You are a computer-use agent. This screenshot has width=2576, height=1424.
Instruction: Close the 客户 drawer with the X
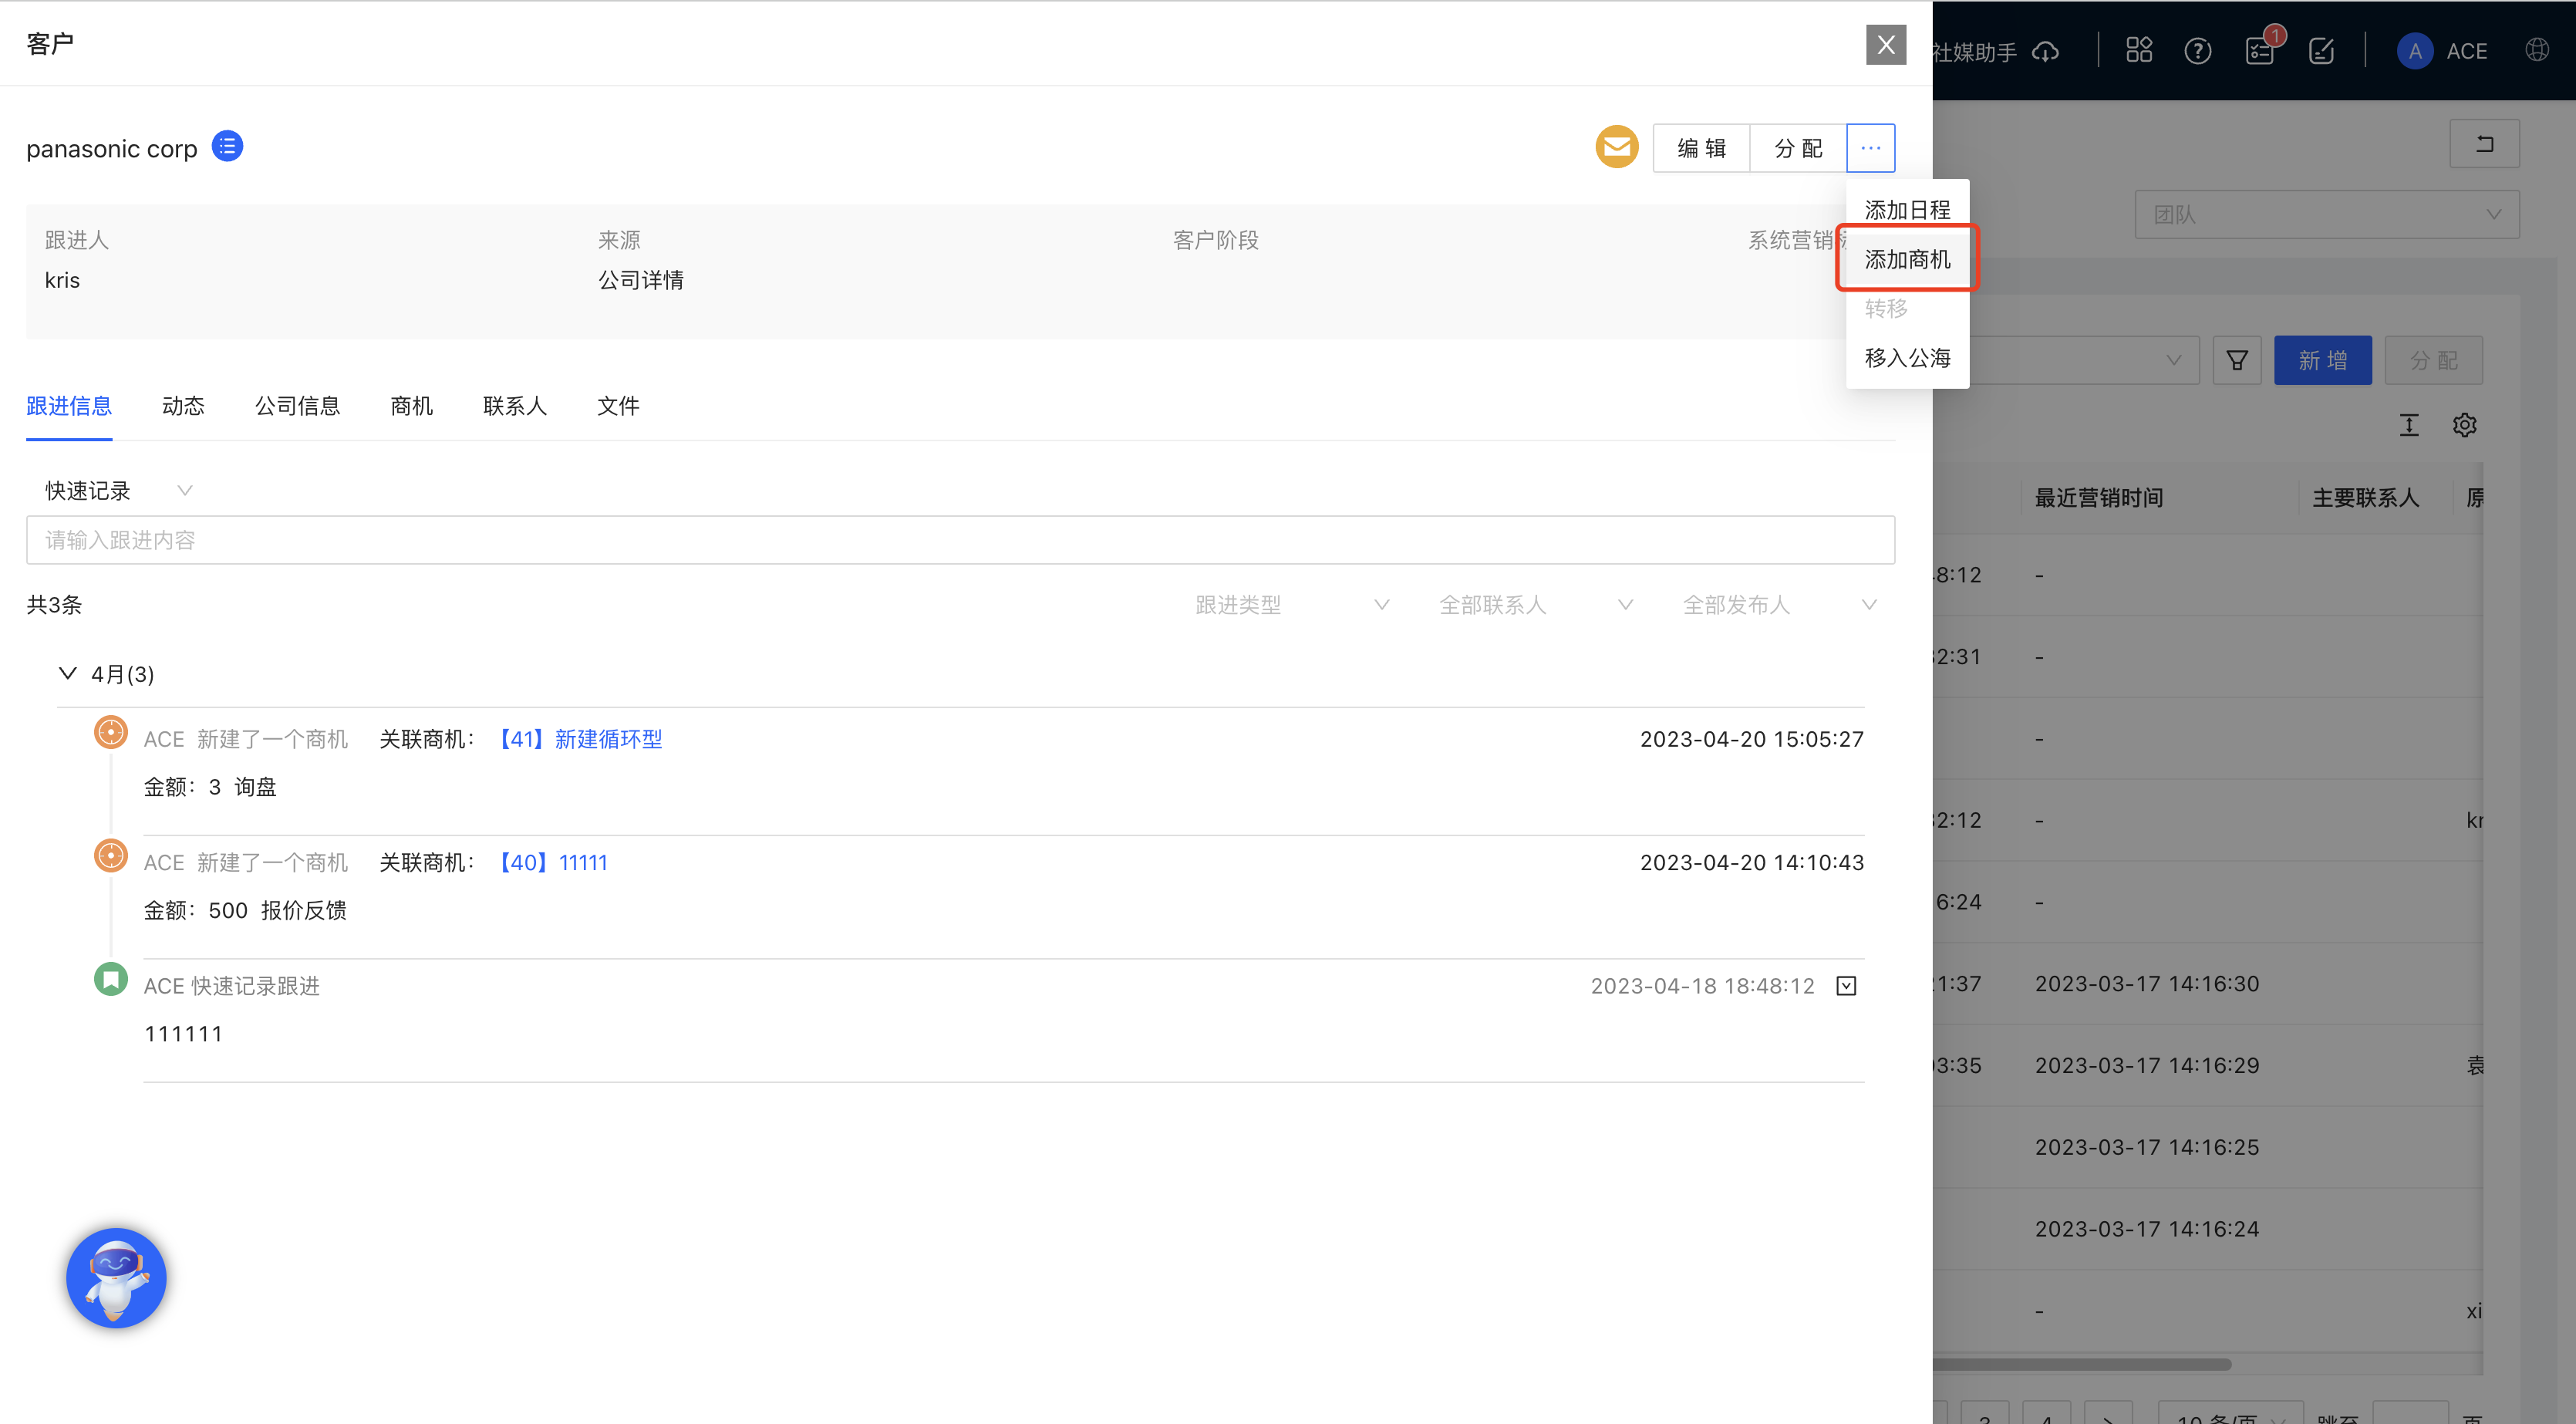tap(1886, 45)
